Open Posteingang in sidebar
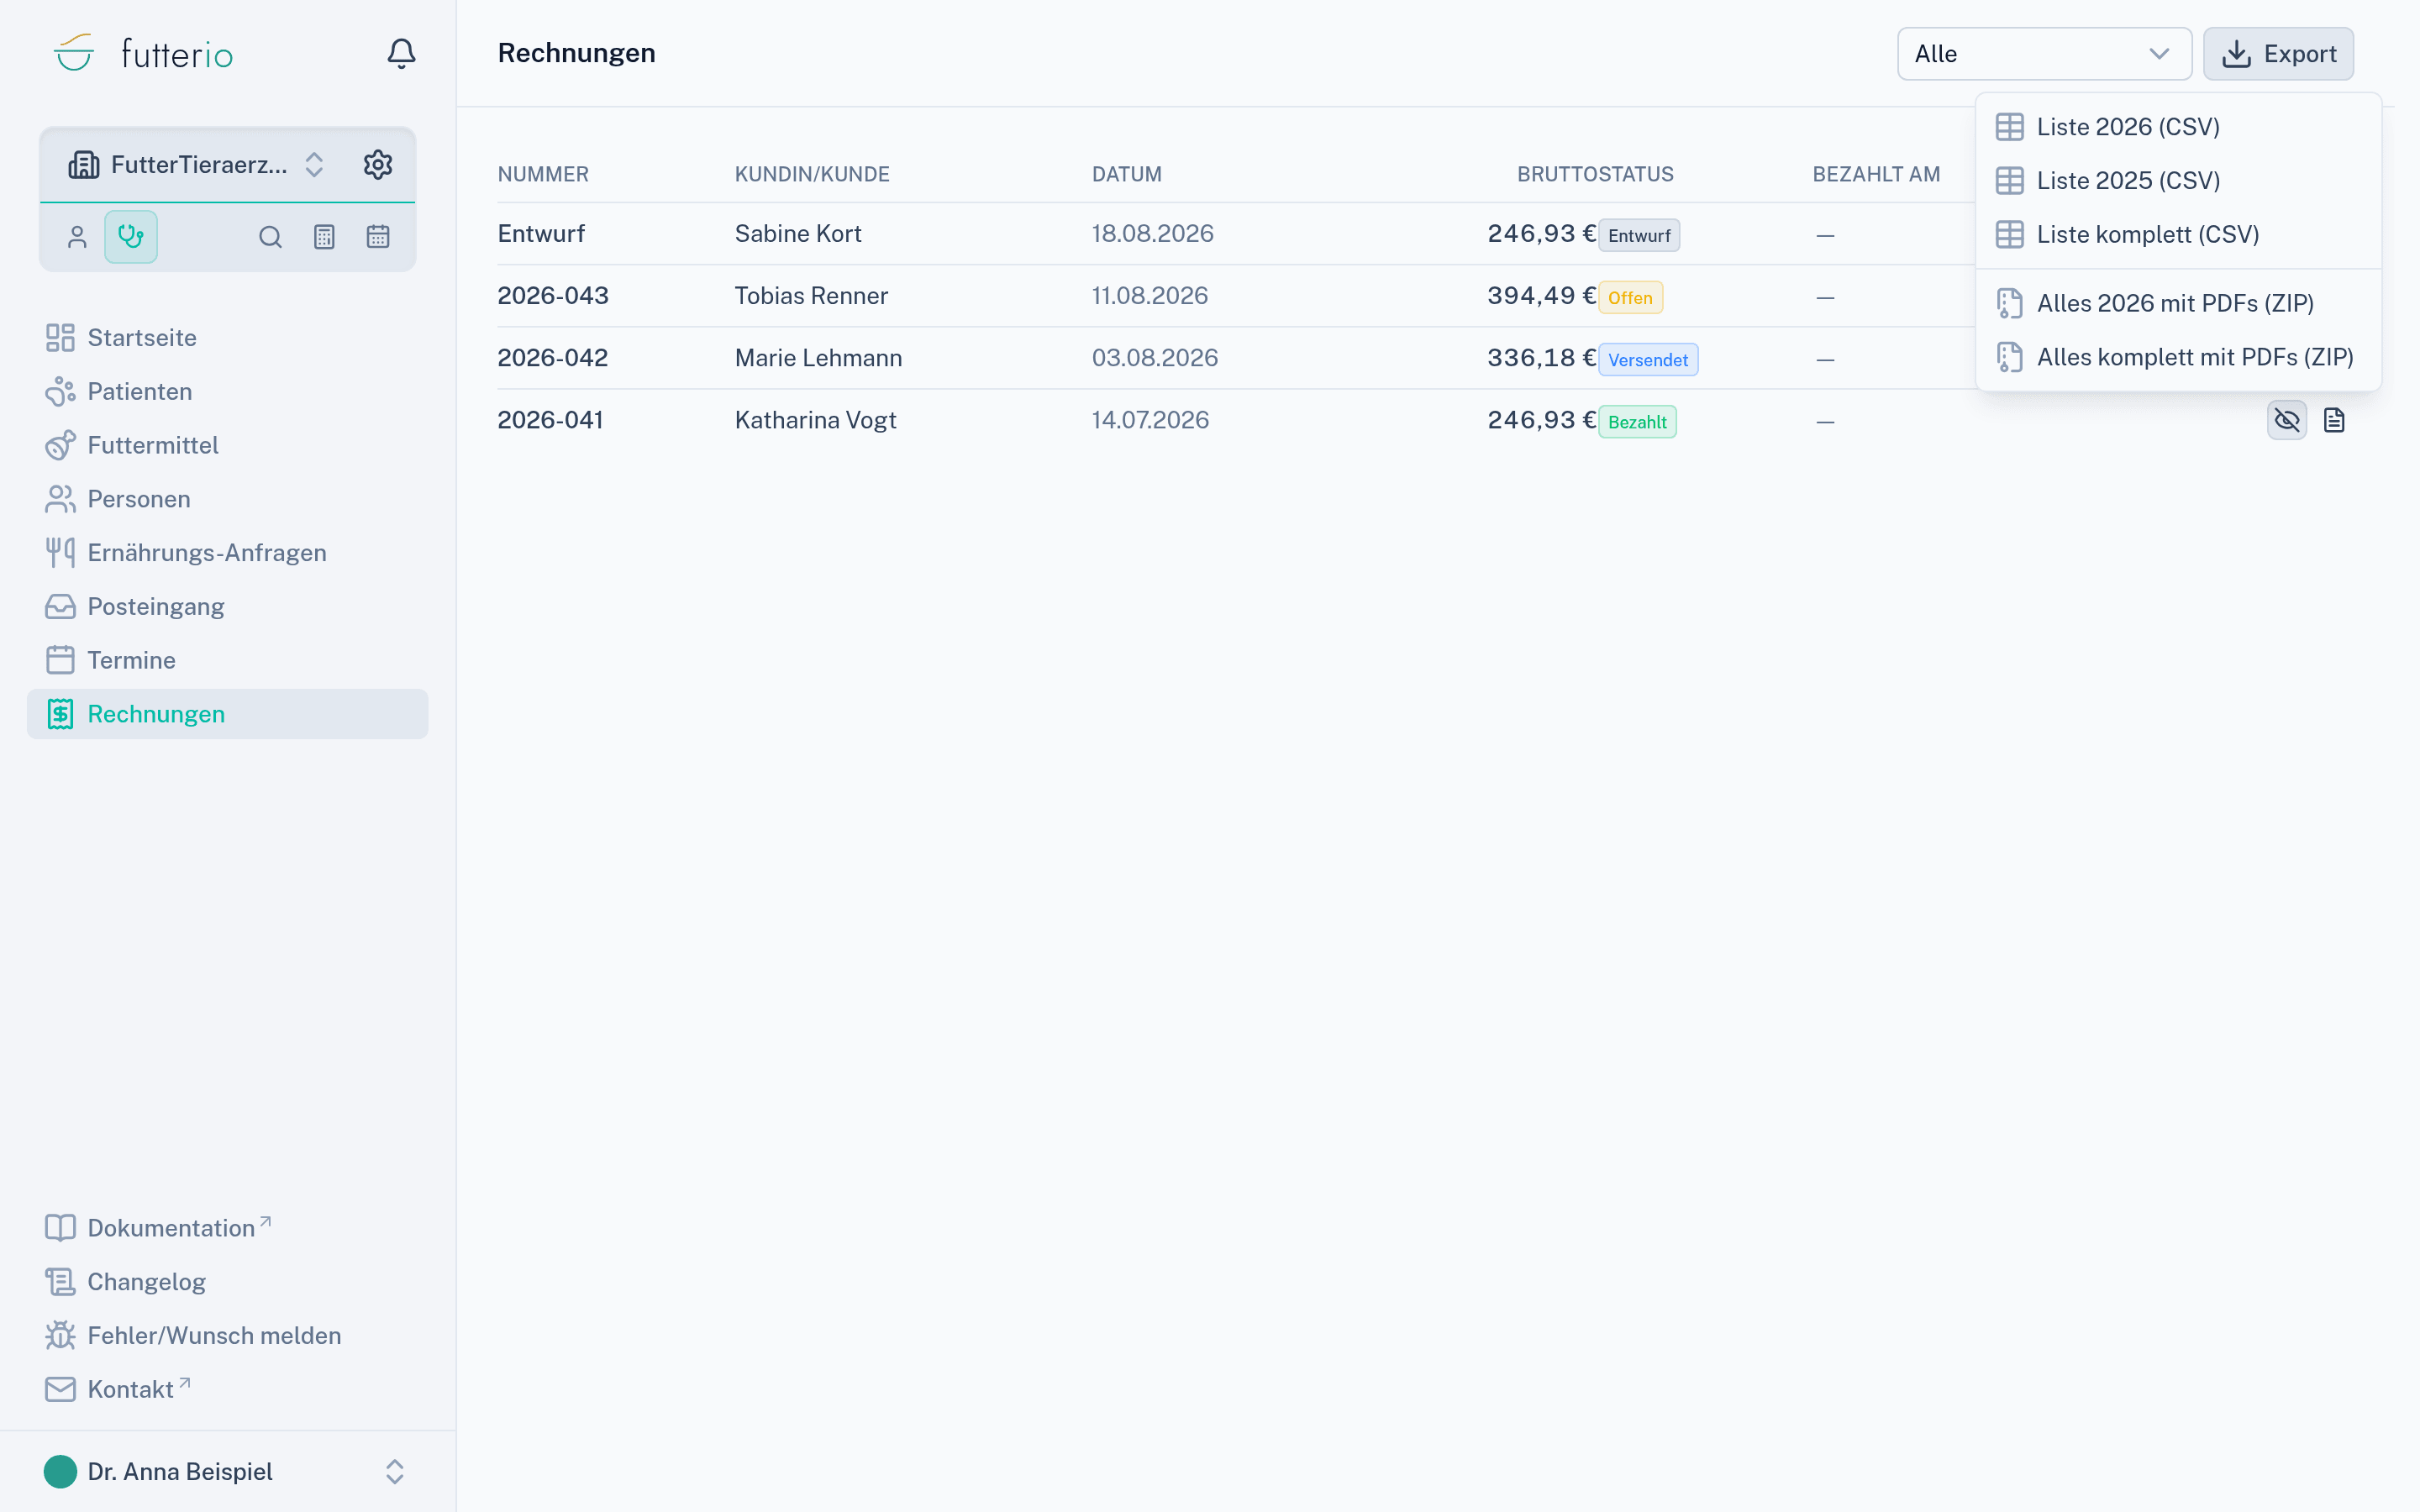Viewport: 2420px width, 1512px height. click(x=227, y=607)
